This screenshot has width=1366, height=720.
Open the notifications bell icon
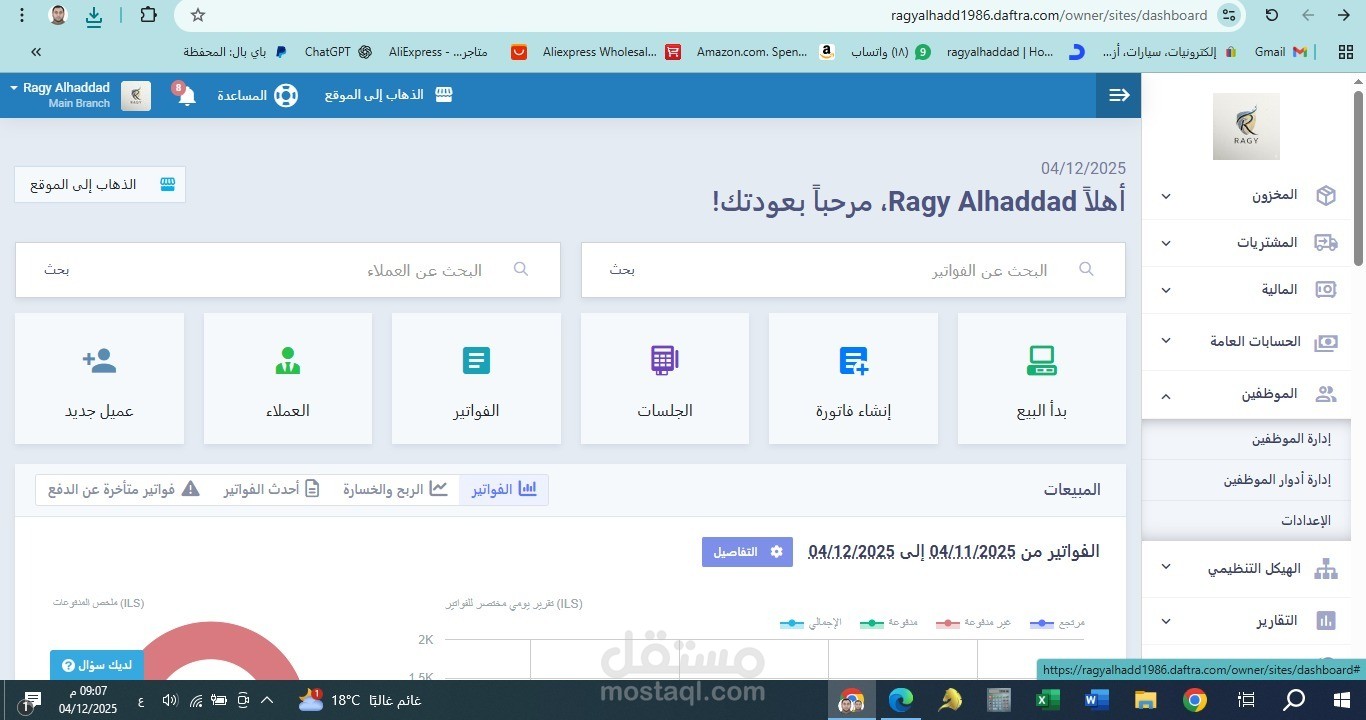point(186,96)
